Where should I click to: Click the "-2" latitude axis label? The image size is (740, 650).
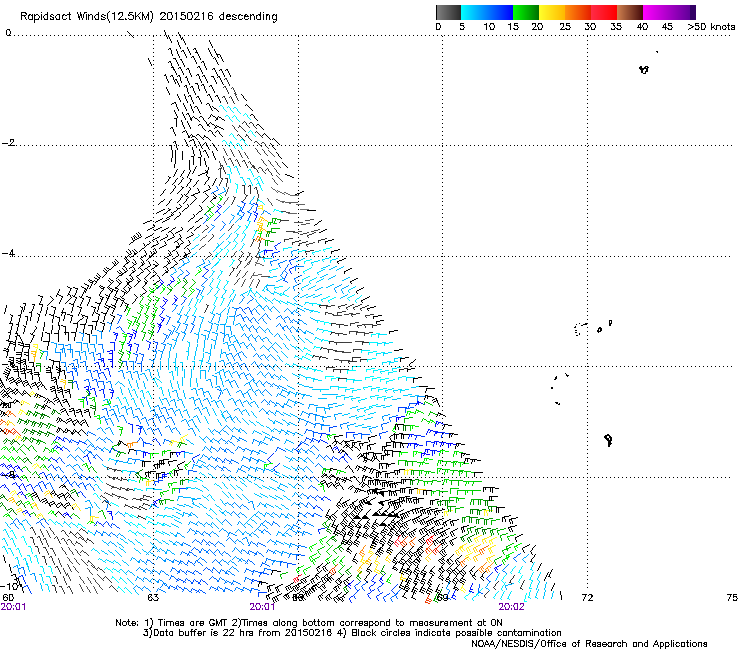[x=8, y=143]
